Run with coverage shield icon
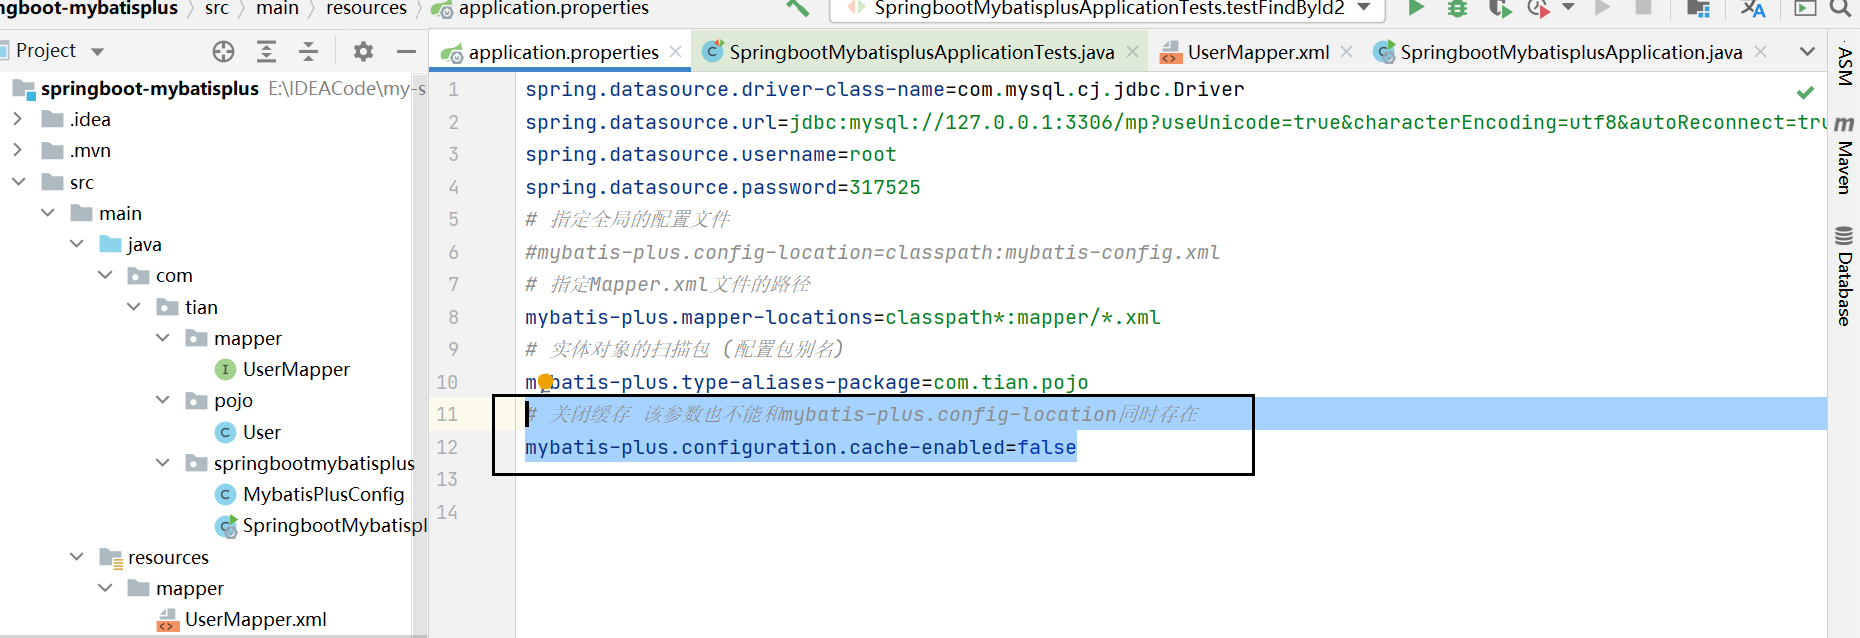This screenshot has height=638, width=1860. click(1499, 8)
